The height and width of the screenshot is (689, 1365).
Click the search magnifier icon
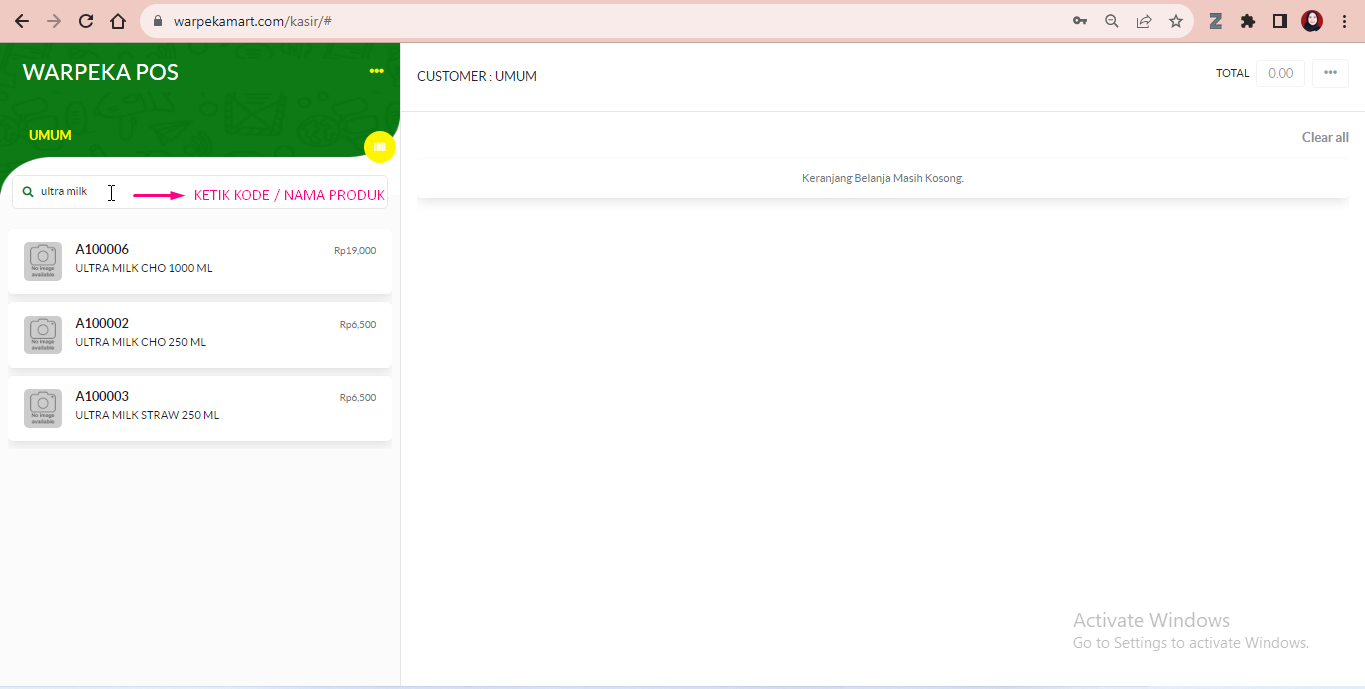(x=28, y=191)
